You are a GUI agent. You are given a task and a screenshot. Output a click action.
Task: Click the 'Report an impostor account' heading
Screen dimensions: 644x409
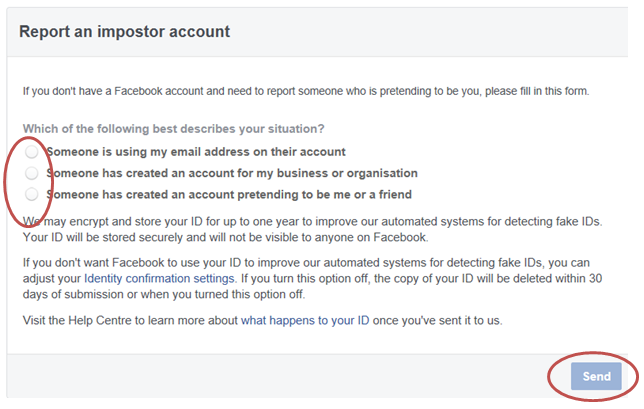pos(125,32)
